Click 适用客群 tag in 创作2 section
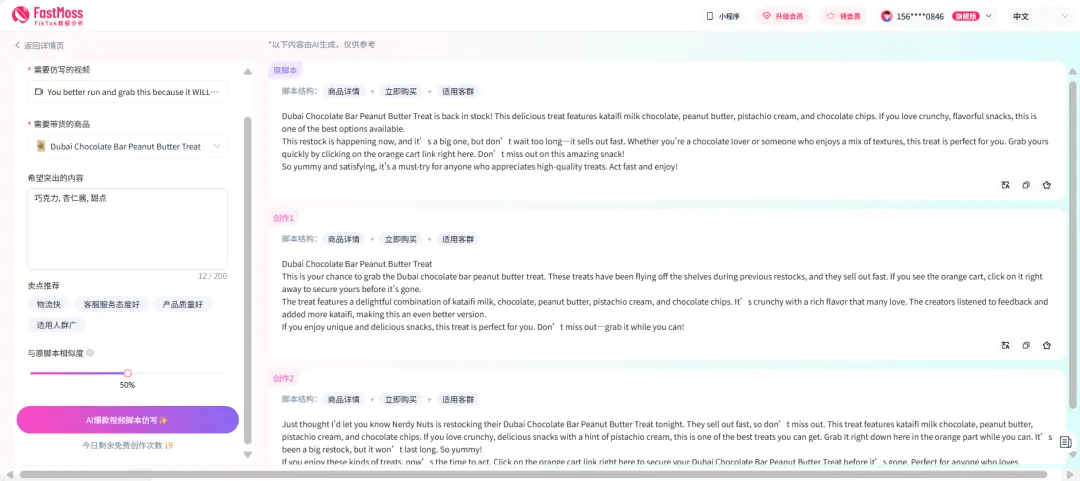This screenshot has width=1080, height=481. click(x=458, y=399)
